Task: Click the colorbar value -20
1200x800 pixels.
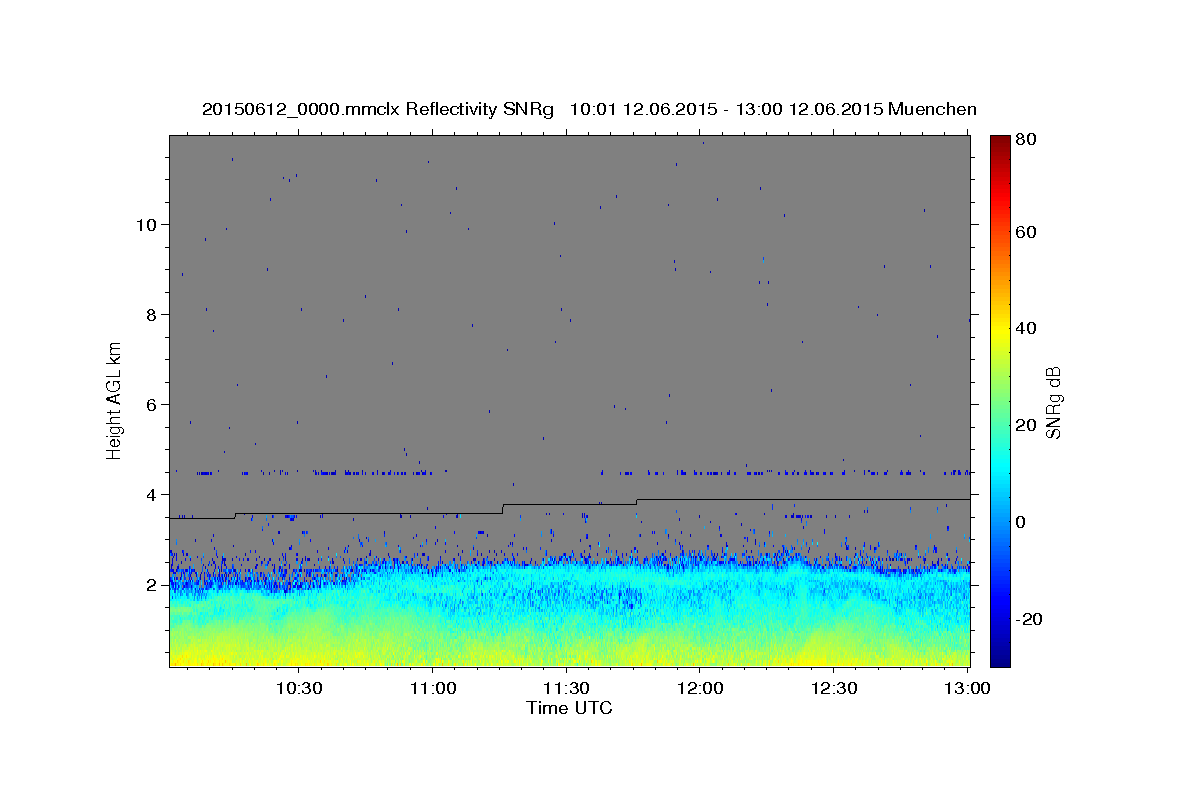Action: coord(1030,619)
